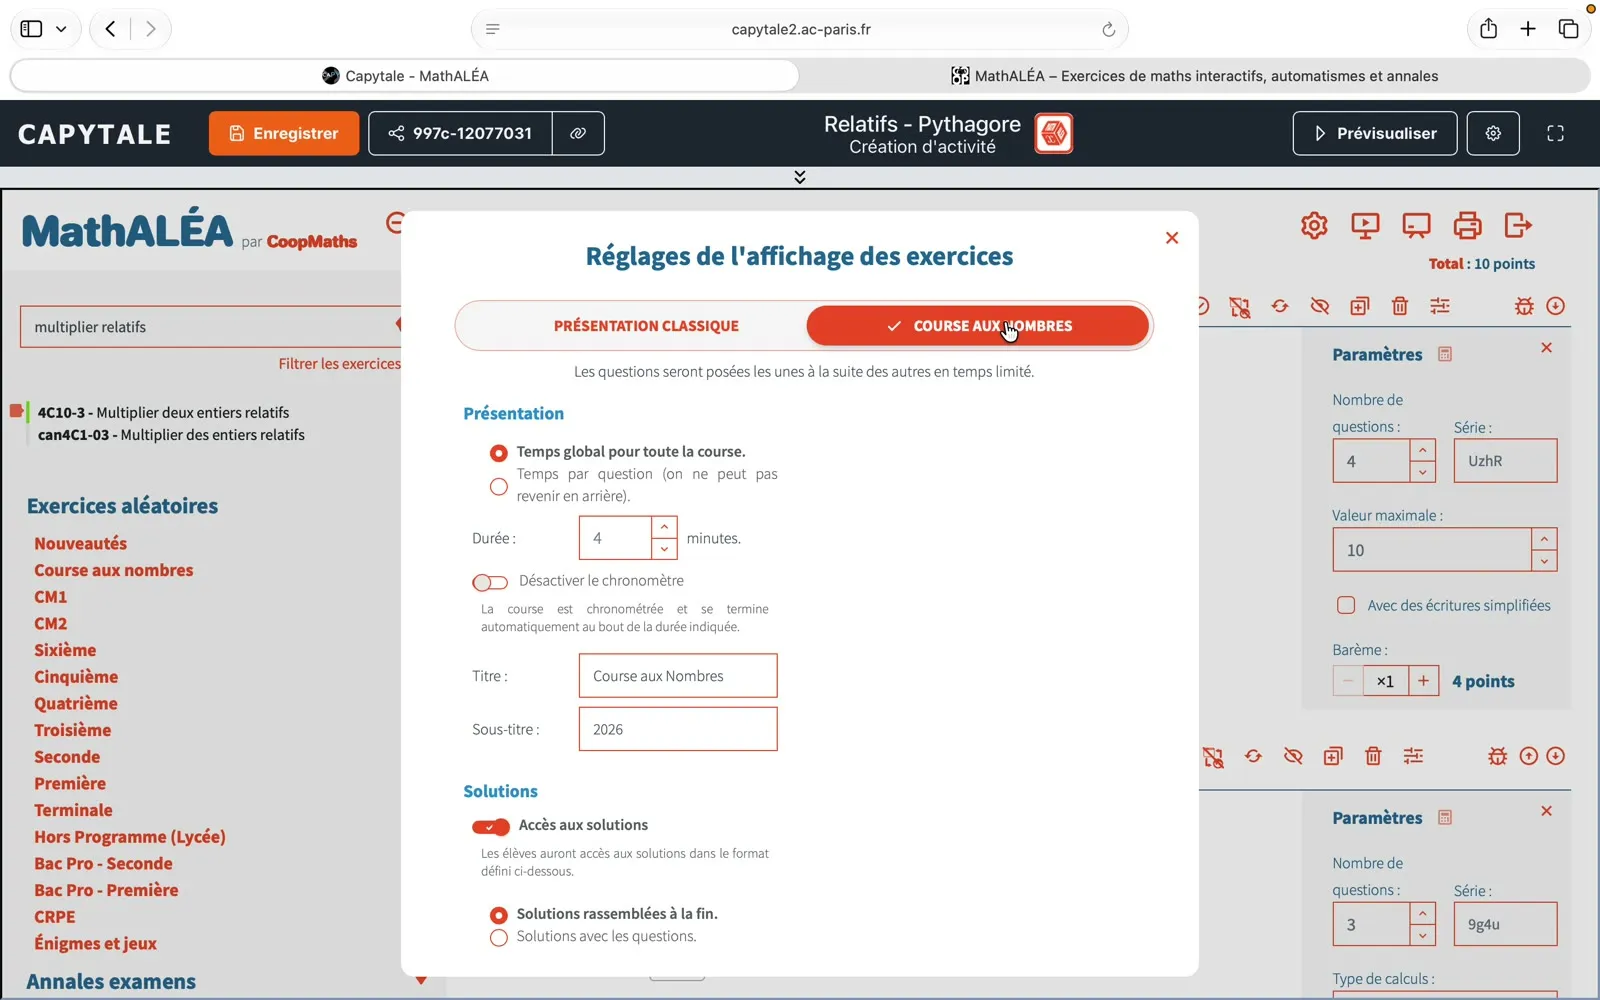Click the export arrow icon beside printer
The height and width of the screenshot is (1000, 1600).
pyautogui.click(x=1518, y=226)
